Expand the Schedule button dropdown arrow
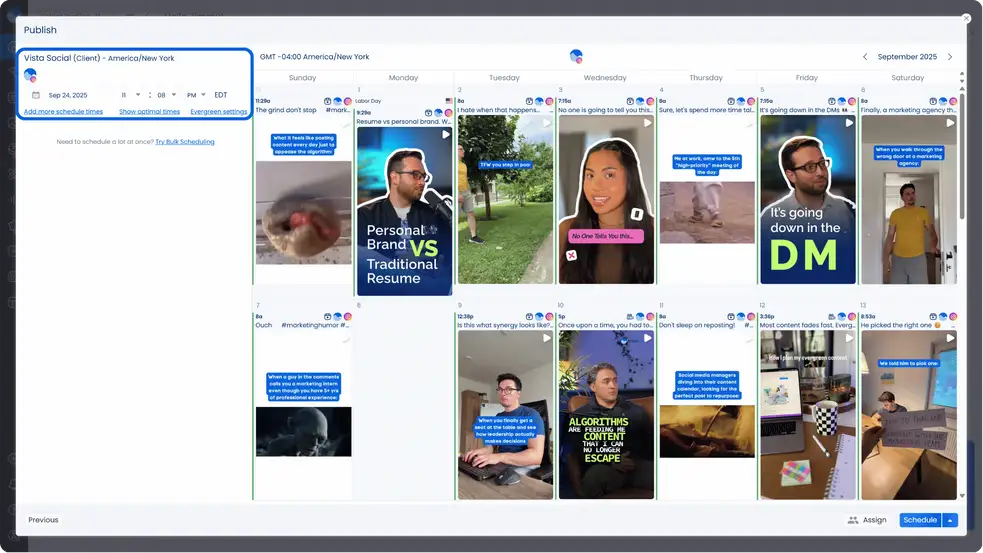This screenshot has width=983, height=553. click(x=951, y=520)
